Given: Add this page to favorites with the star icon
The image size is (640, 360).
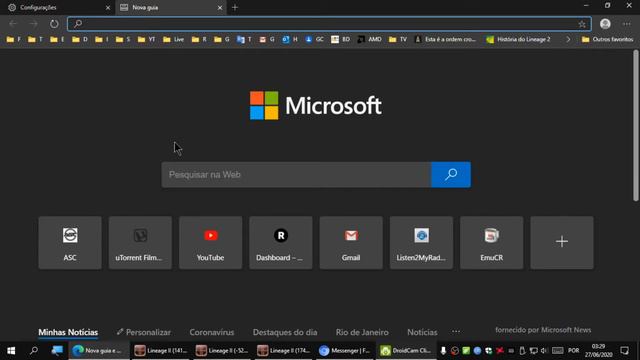Looking at the screenshot, I should point(582,24).
